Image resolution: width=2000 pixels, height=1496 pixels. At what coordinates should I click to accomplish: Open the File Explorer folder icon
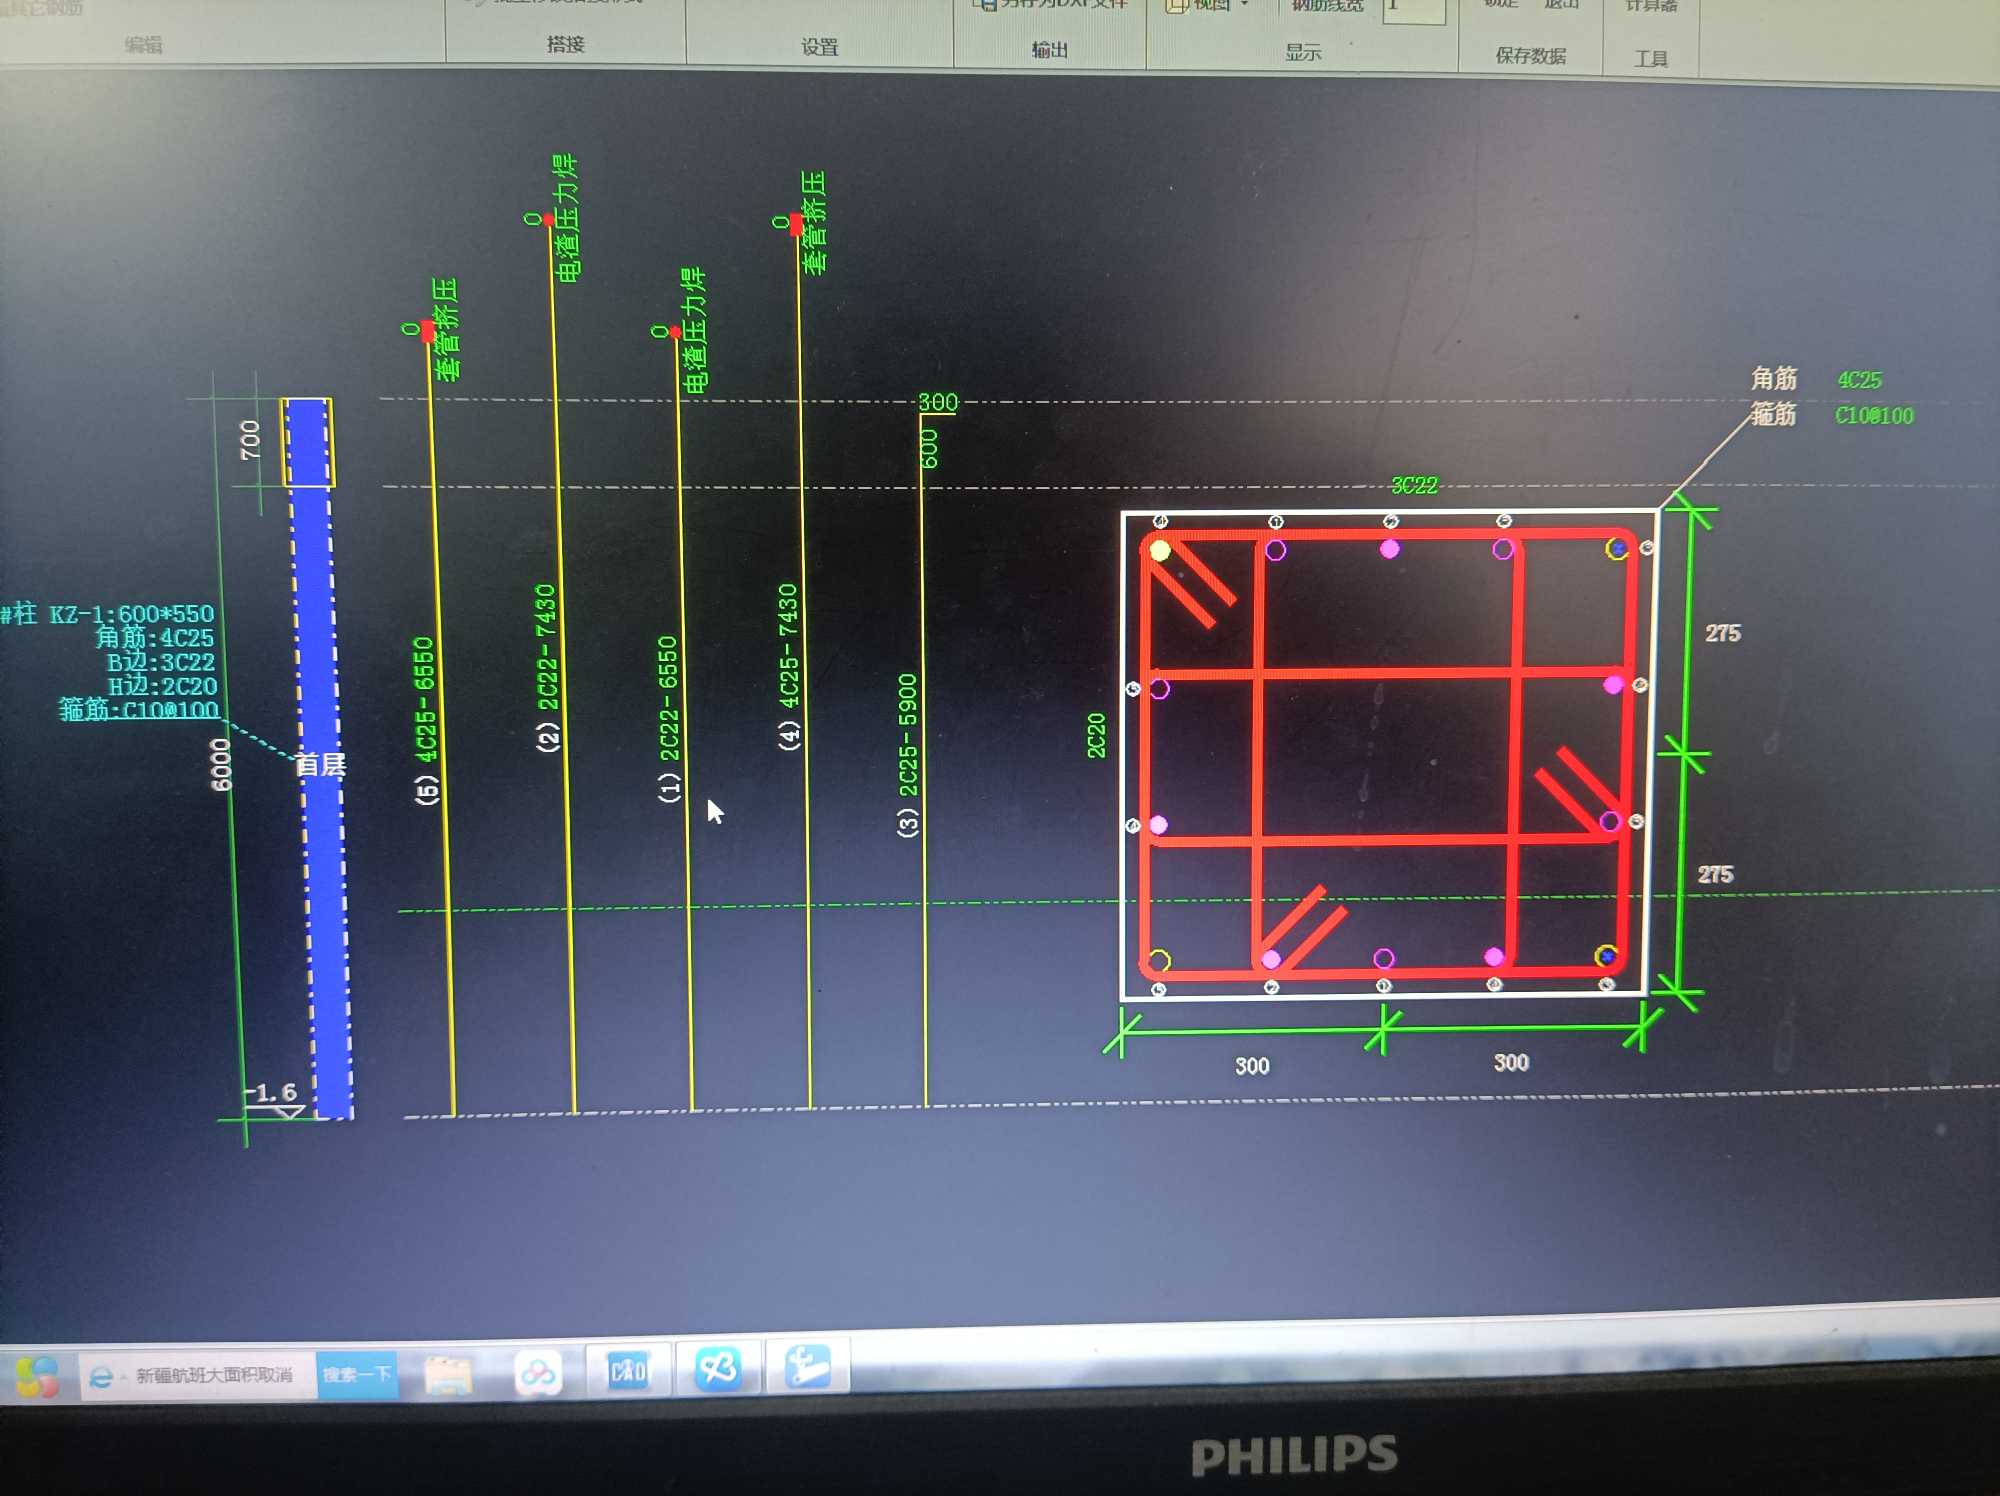pyautogui.click(x=448, y=1375)
